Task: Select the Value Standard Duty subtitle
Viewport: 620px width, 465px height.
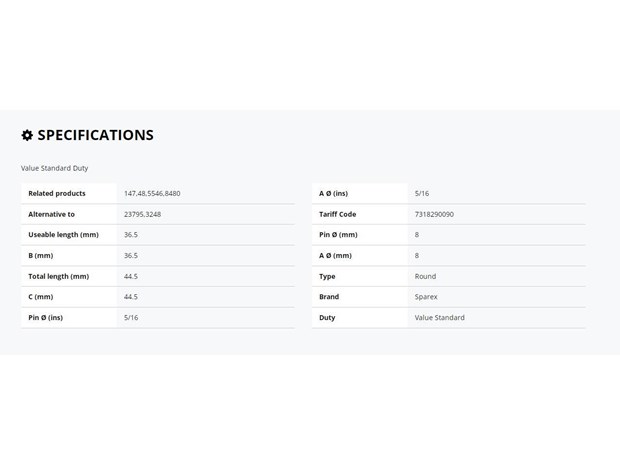Action: (55, 168)
